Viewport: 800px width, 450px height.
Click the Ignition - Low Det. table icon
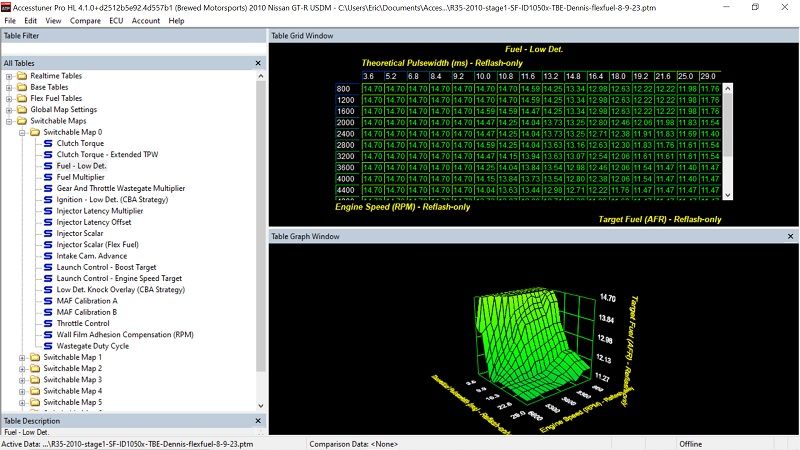pyautogui.click(x=48, y=199)
